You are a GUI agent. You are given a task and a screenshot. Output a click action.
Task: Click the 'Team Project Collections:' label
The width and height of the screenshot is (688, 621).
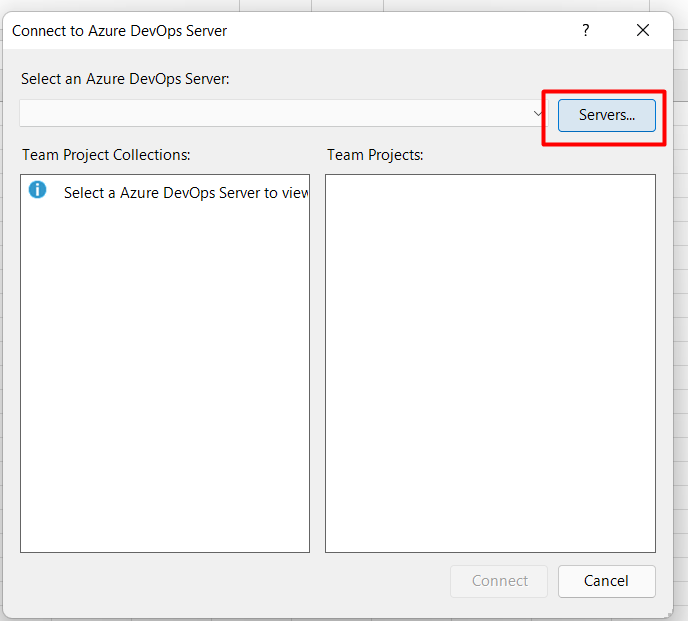coord(106,155)
